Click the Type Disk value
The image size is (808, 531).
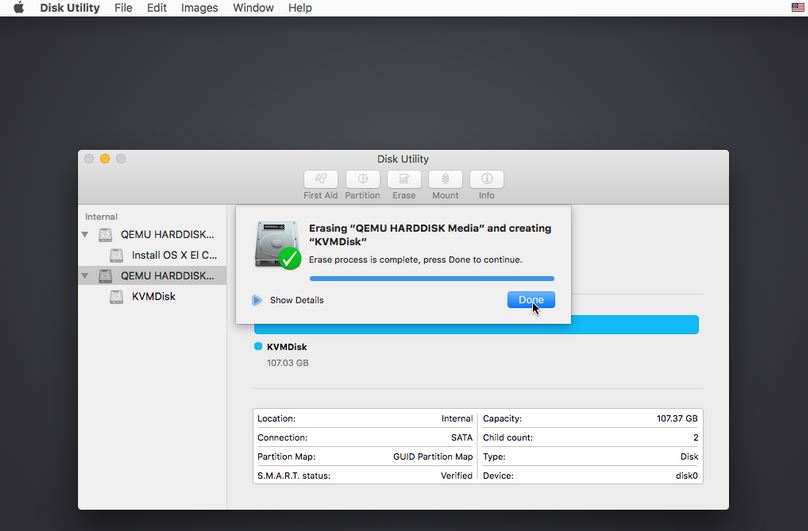tap(689, 457)
